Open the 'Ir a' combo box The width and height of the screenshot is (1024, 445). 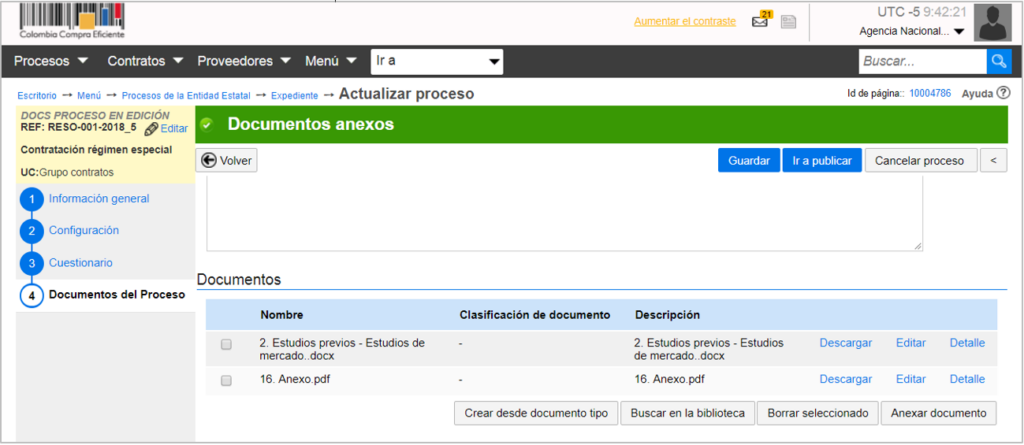(x=436, y=62)
